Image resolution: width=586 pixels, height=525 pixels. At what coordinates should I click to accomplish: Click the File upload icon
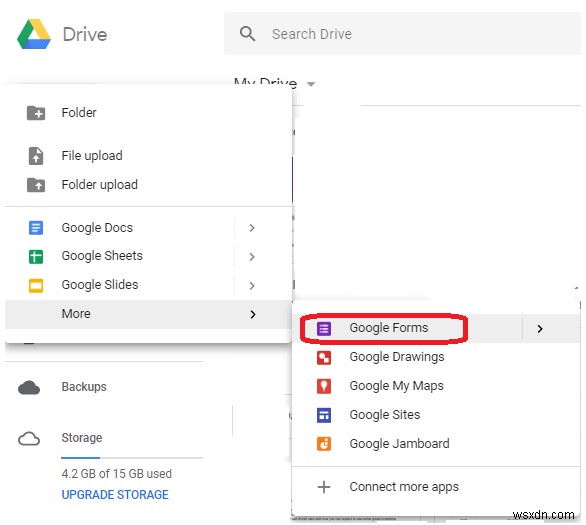click(x=36, y=156)
